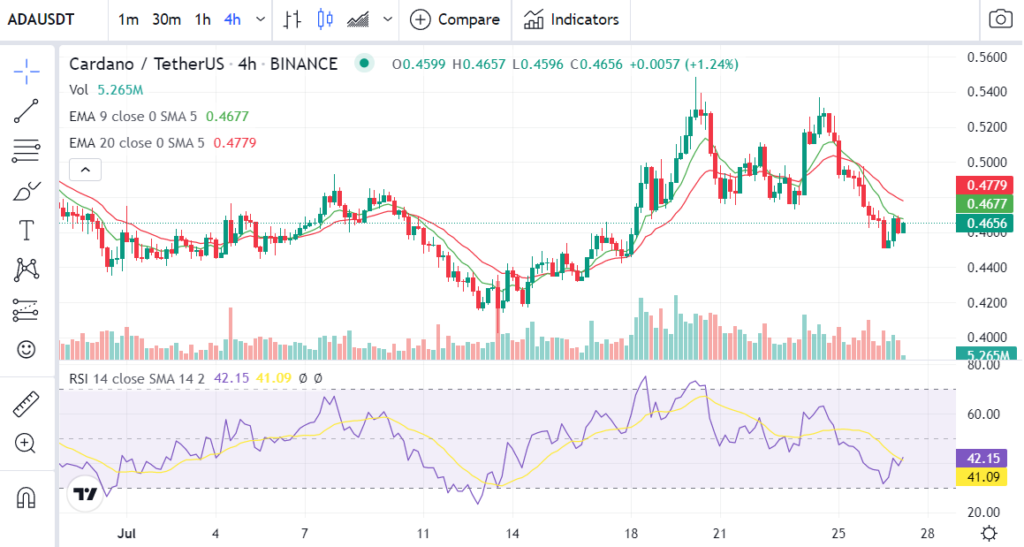This screenshot has width=1024, height=547.
Task: Select the ruler measure tool
Action: tap(26, 404)
